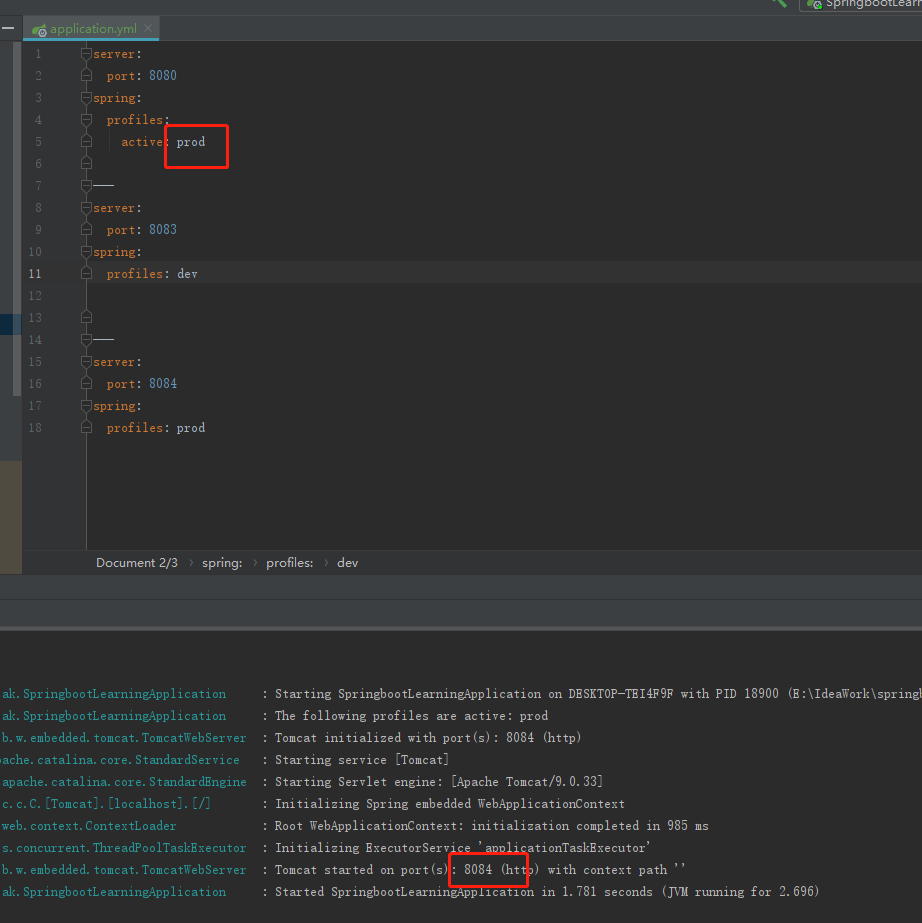Click line number 18 in the gutter
Screen dimensions: 922x923
[35, 428]
